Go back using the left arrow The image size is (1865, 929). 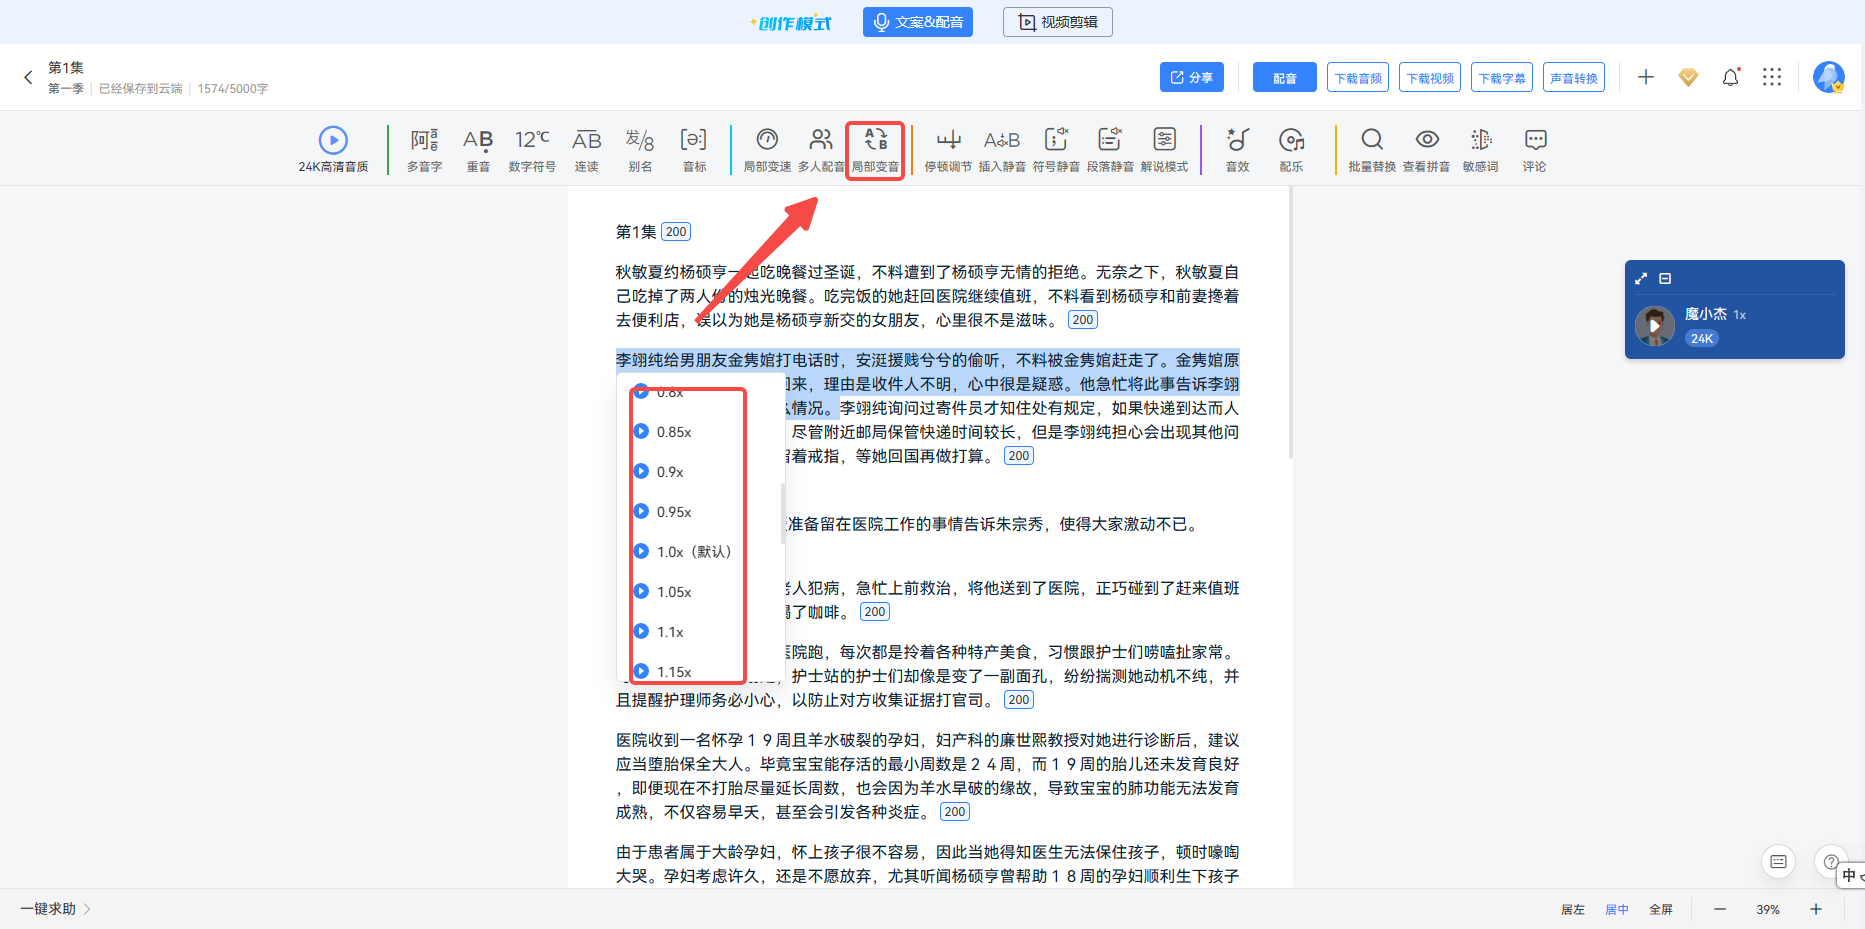coord(28,77)
